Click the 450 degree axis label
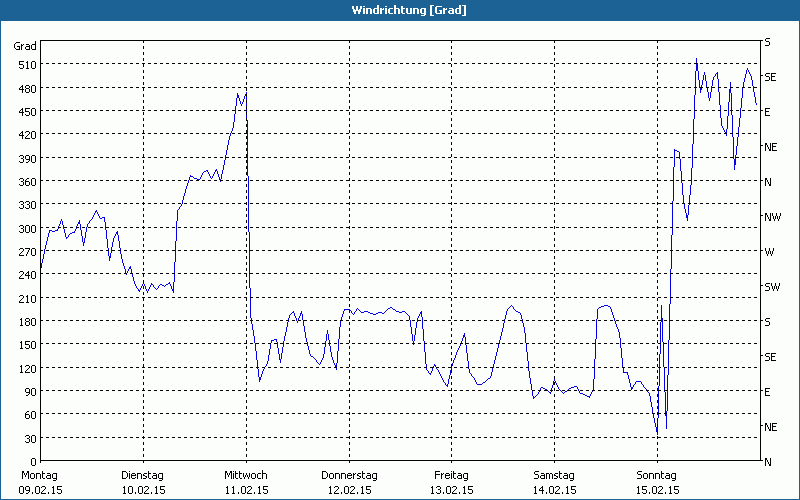The height and width of the screenshot is (500, 800). pos(28,112)
